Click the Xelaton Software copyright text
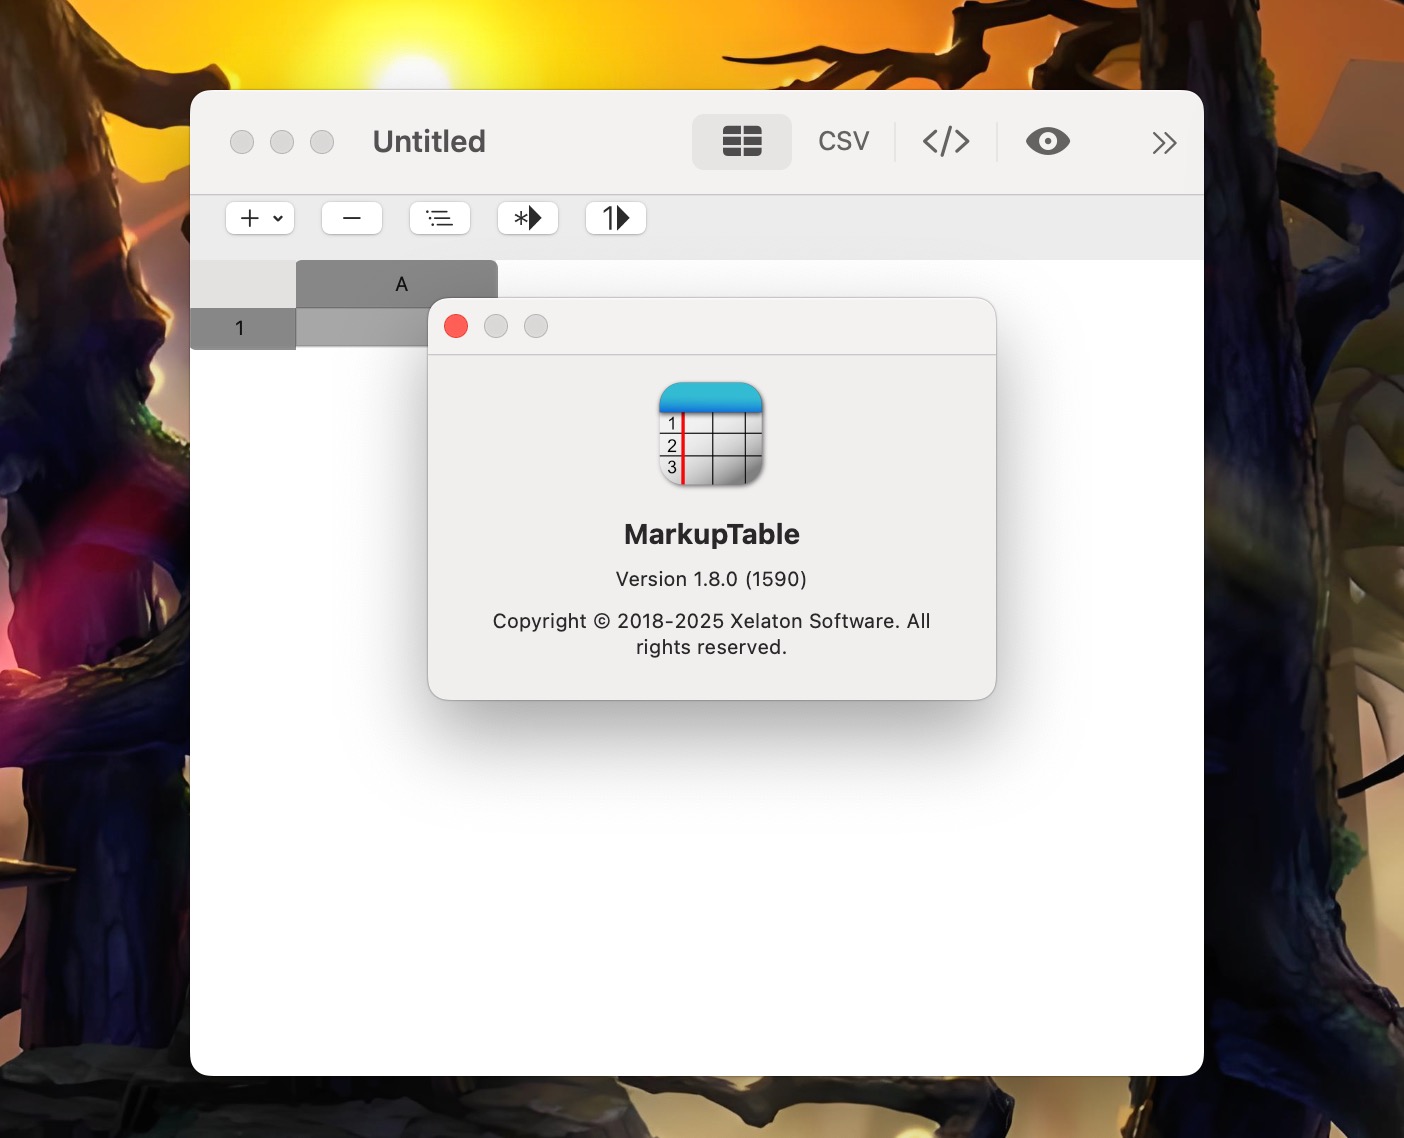The width and height of the screenshot is (1404, 1138). tap(711, 634)
